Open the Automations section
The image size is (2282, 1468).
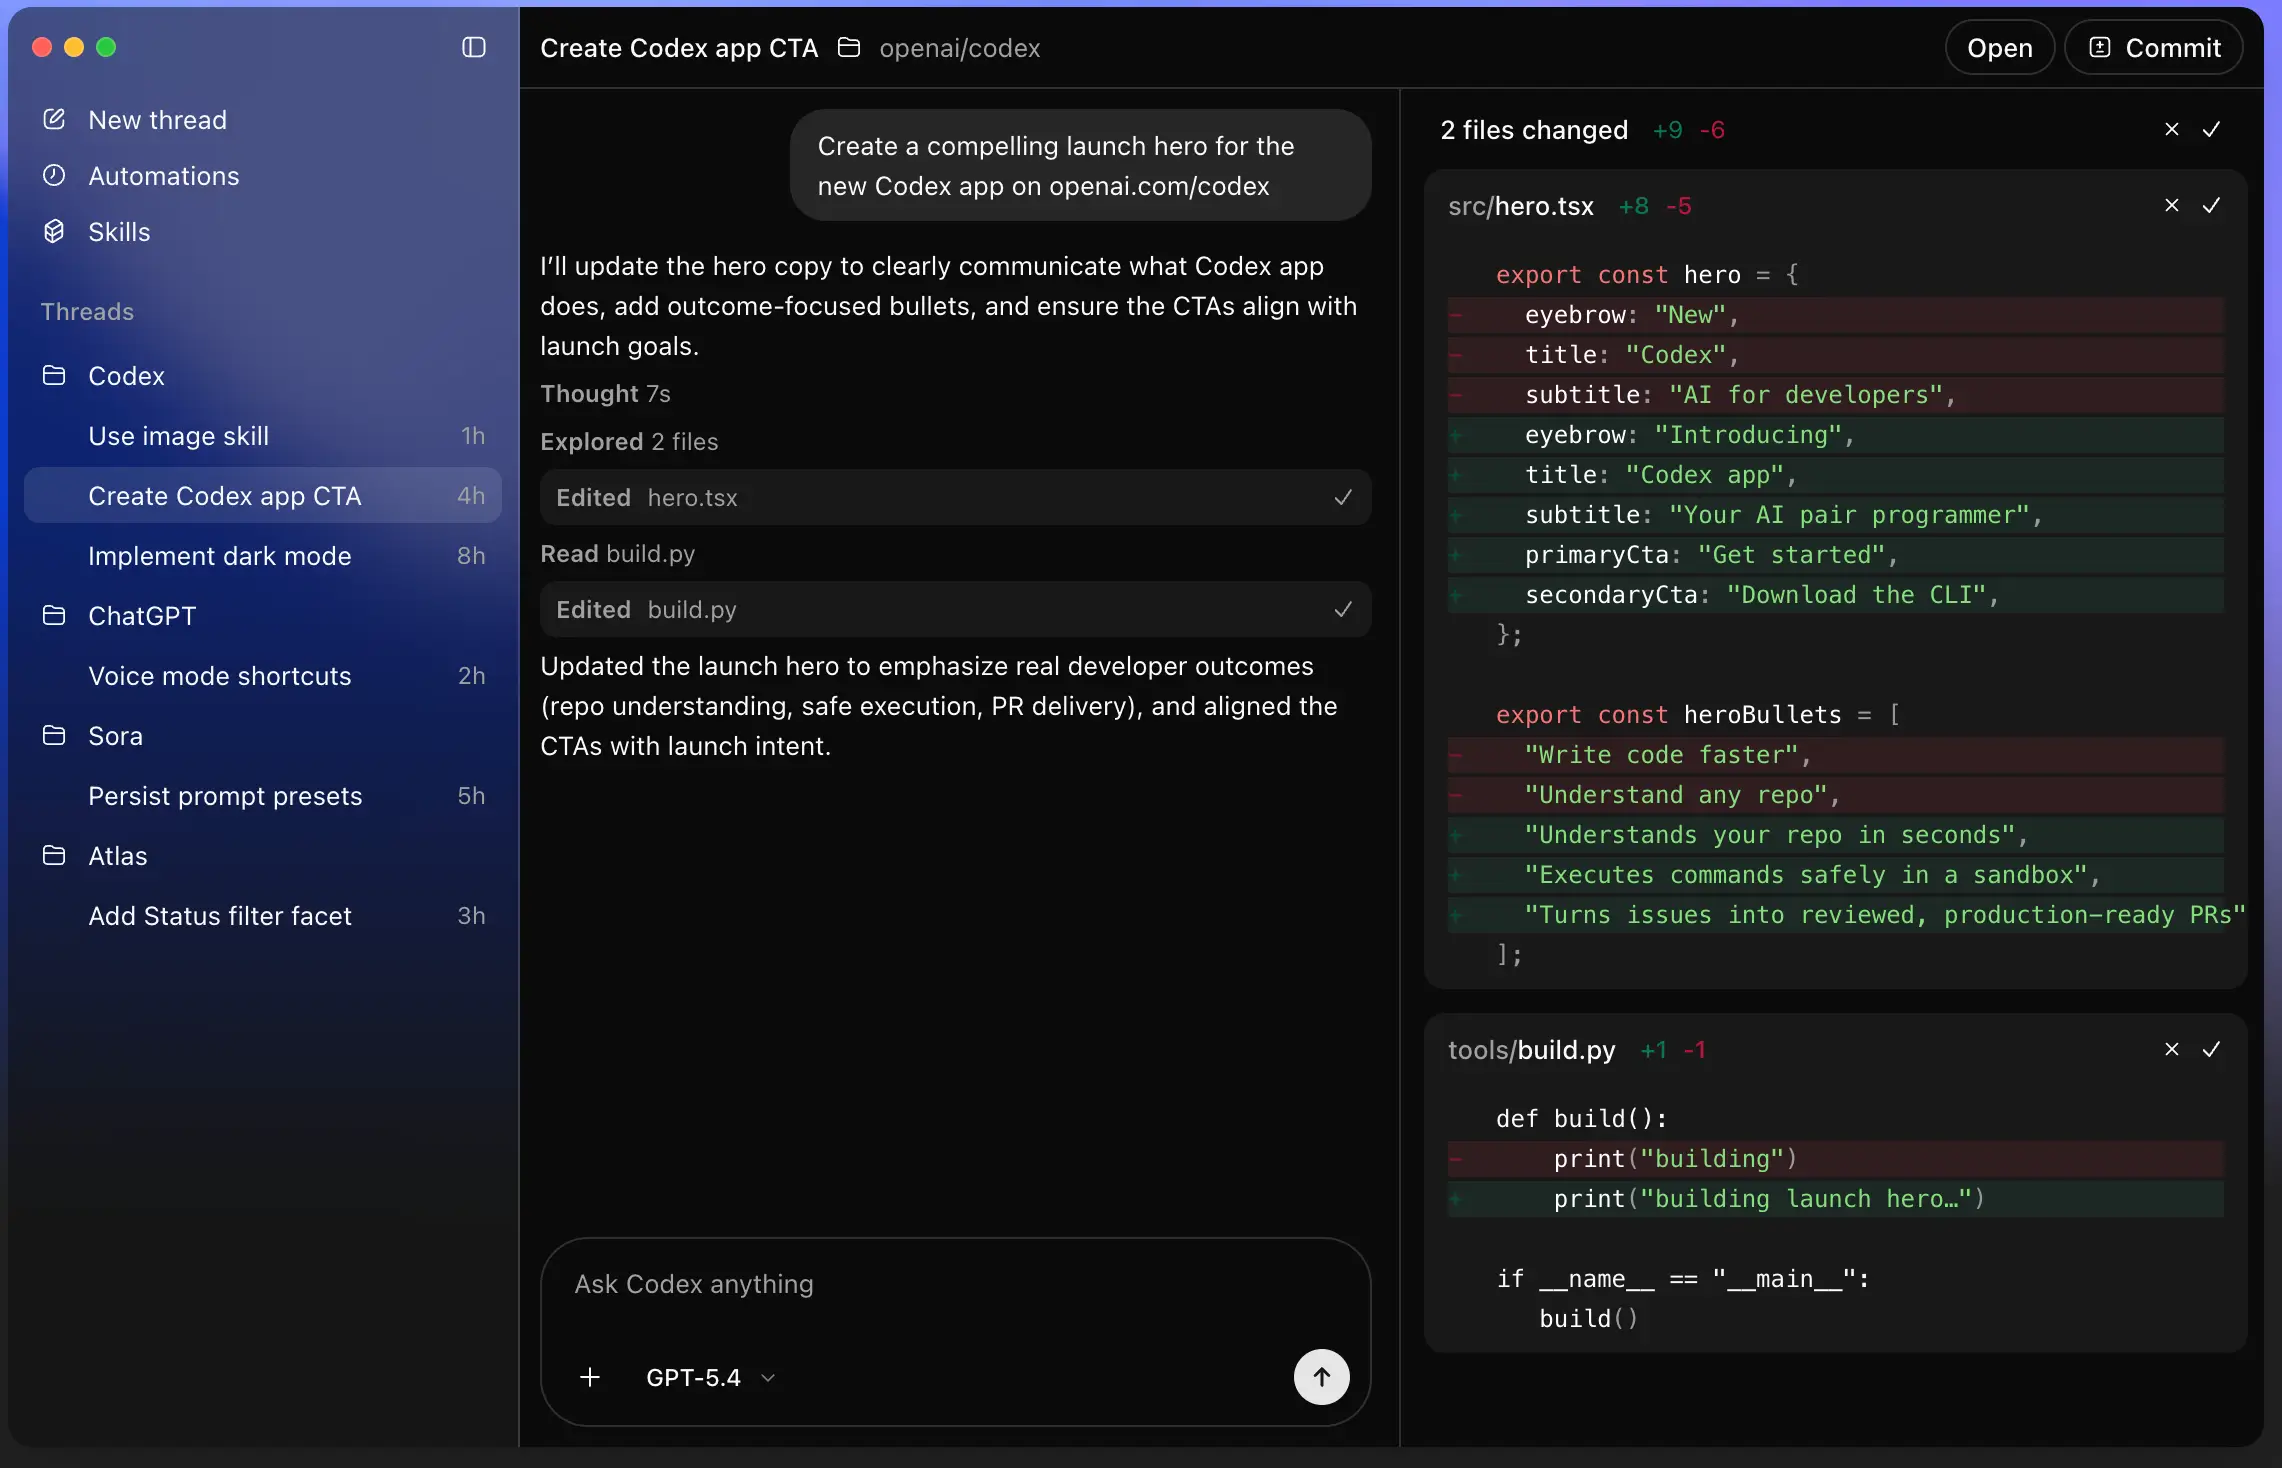163,175
